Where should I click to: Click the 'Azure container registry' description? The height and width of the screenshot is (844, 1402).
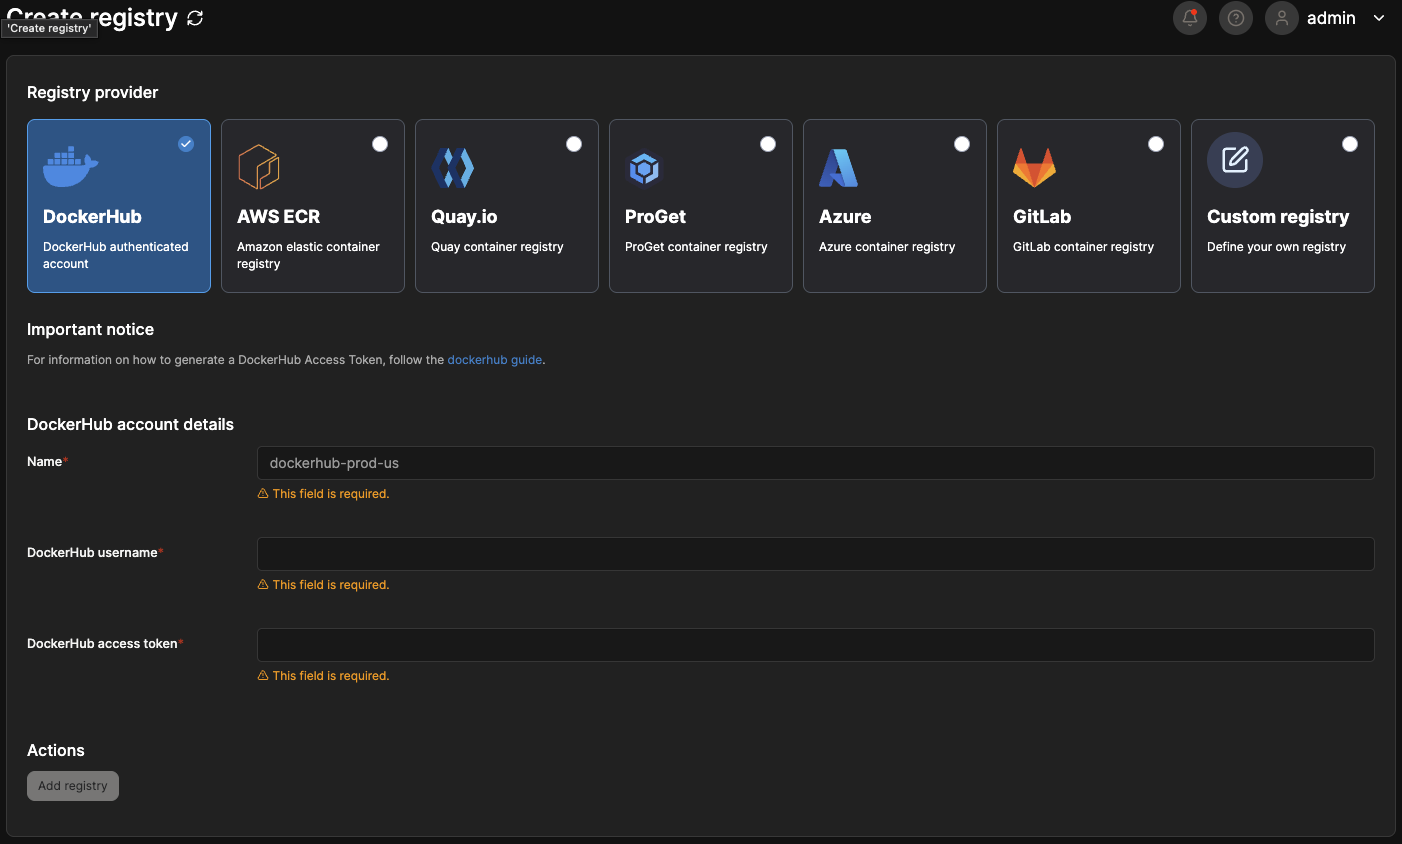click(887, 247)
